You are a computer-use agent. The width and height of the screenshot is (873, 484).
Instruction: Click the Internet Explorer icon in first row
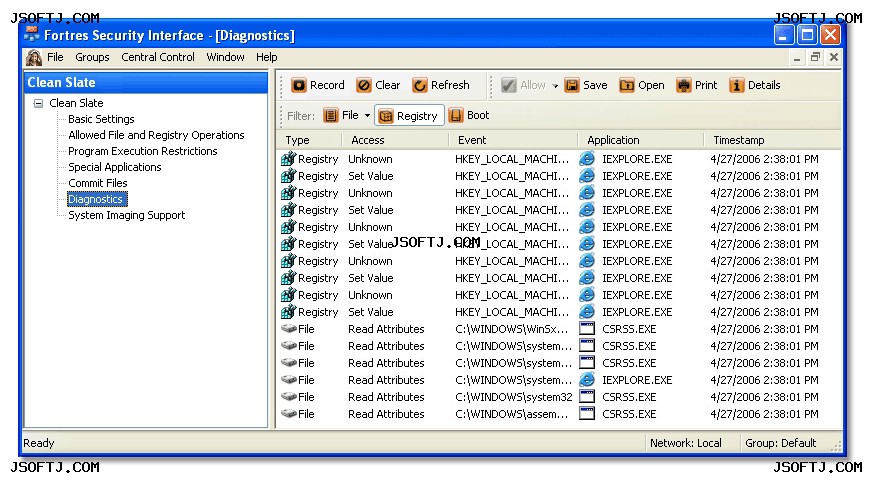coord(587,159)
